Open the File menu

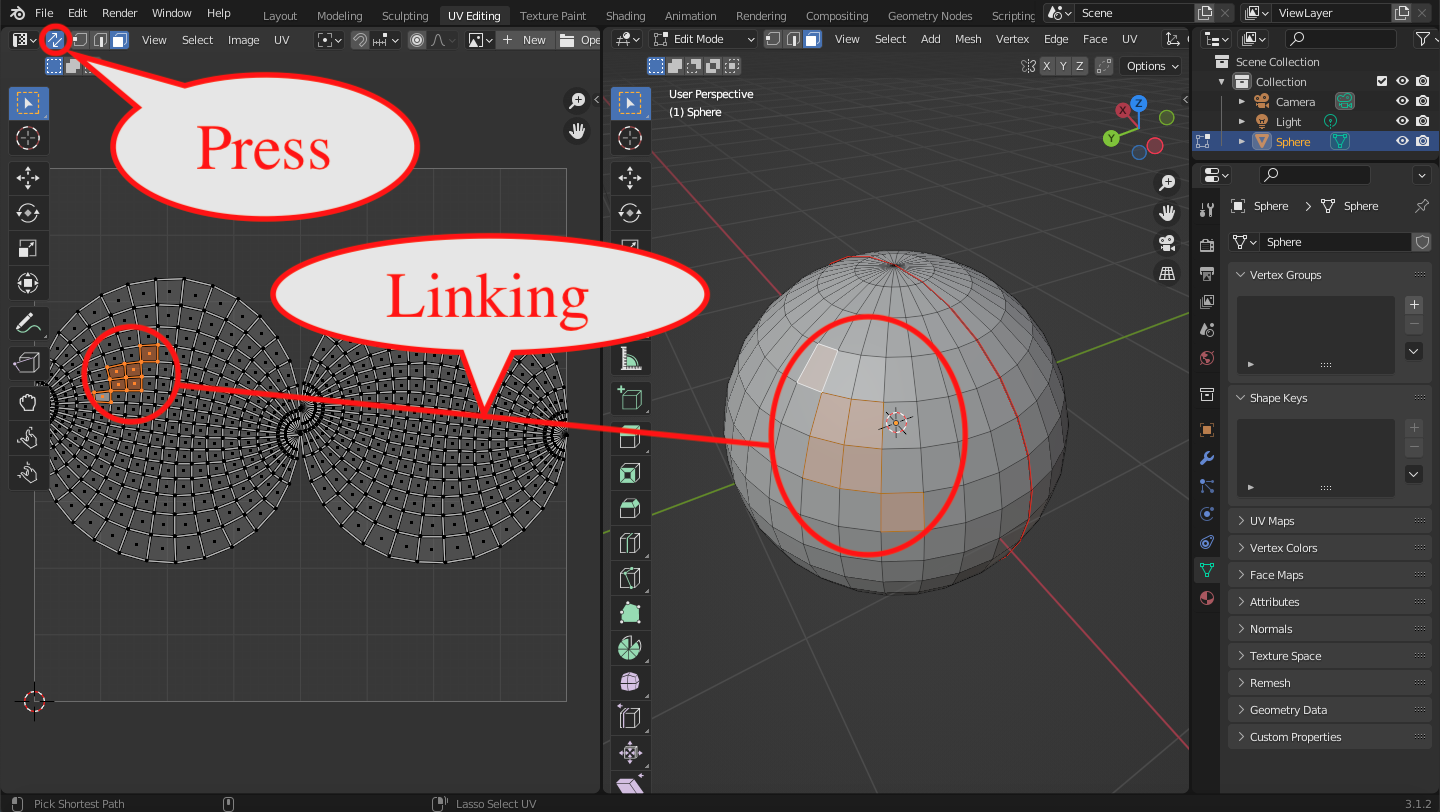(x=44, y=13)
